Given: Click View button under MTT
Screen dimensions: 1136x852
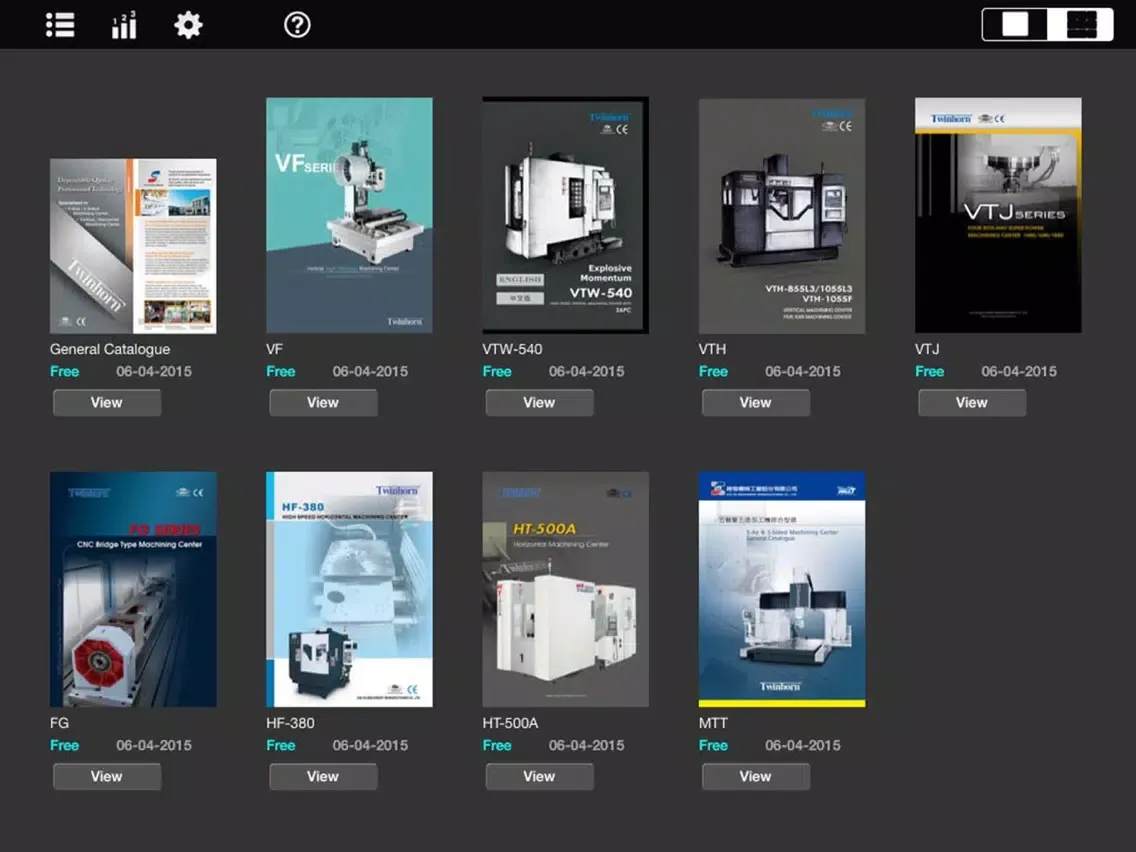Looking at the screenshot, I should (x=756, y=777).
